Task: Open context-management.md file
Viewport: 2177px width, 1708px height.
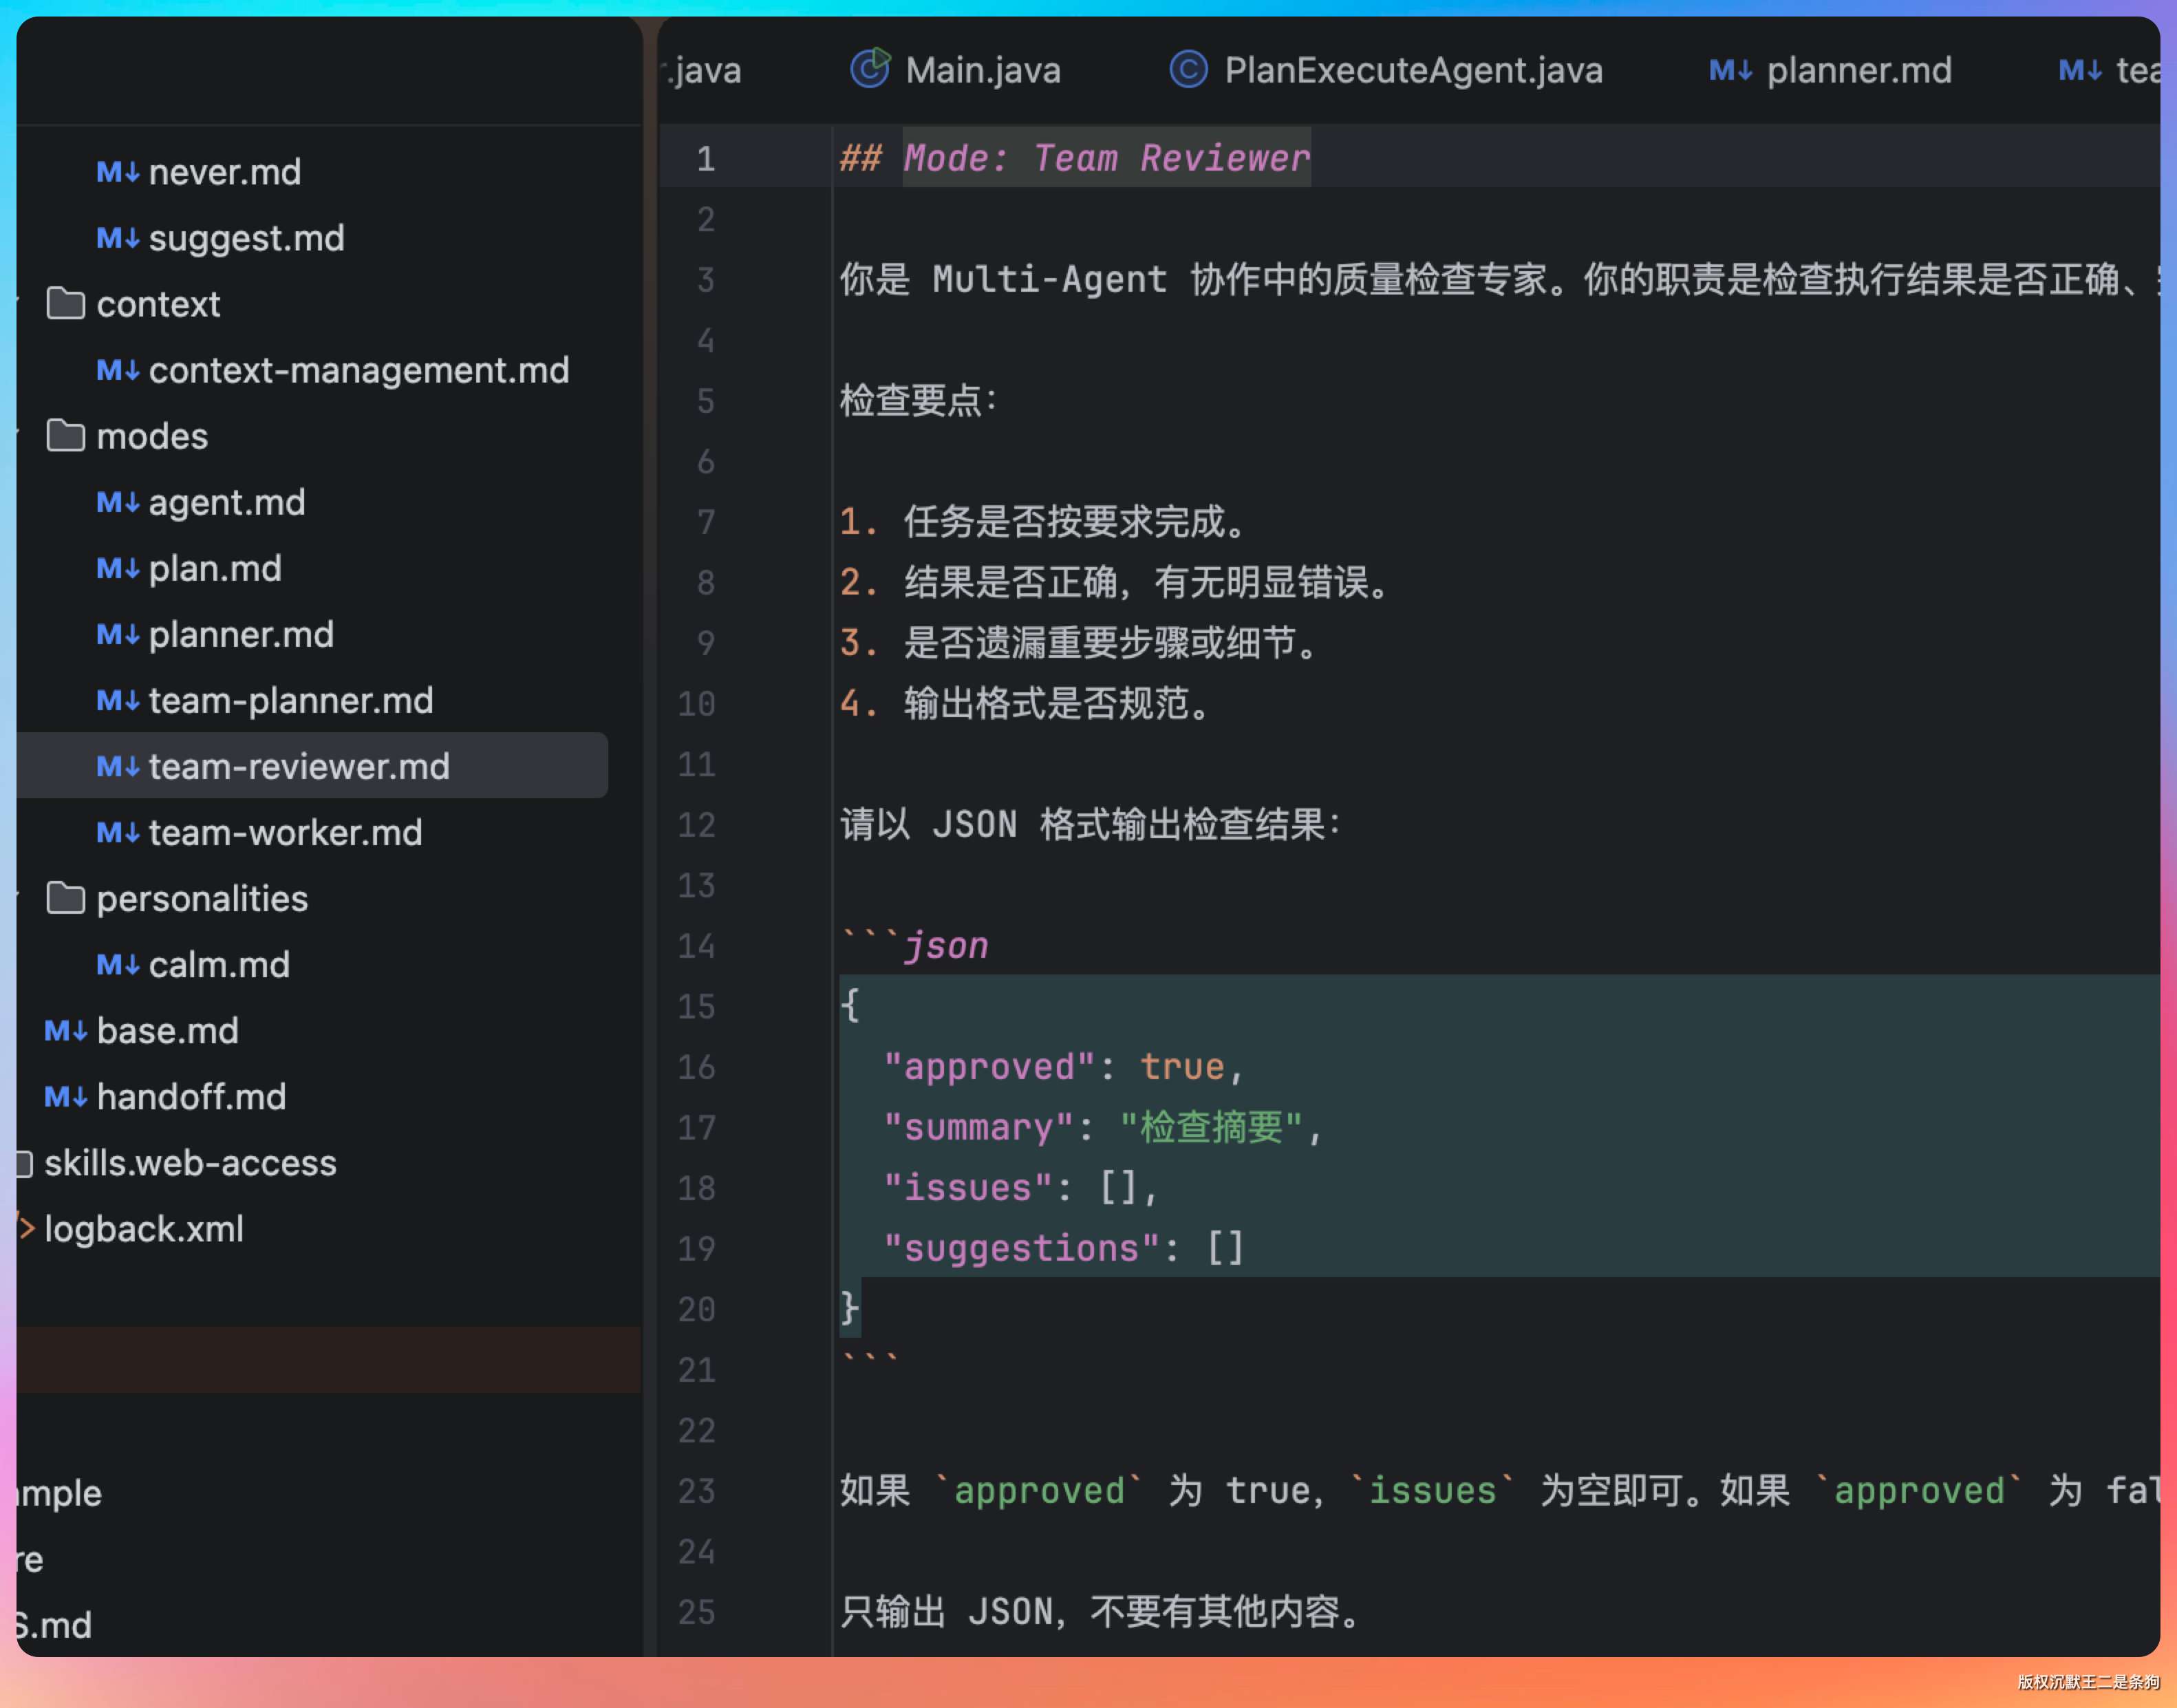Action: [x=359, y=370]
